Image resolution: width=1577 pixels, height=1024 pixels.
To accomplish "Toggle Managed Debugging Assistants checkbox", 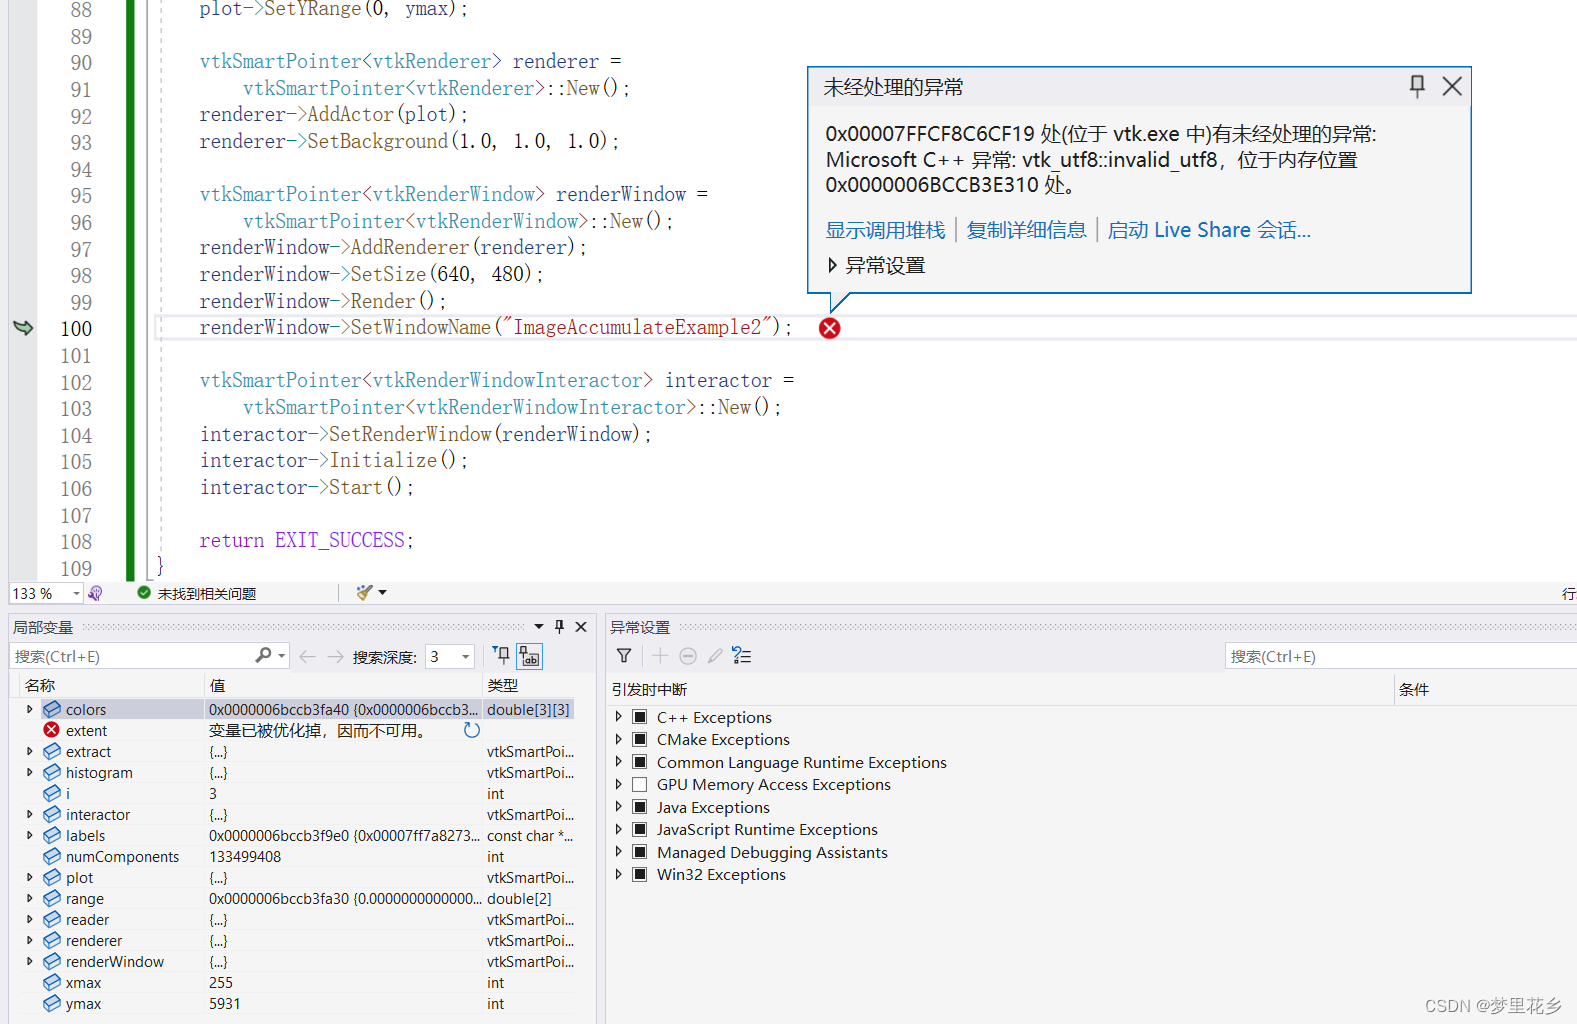I will tap(640, 852).
